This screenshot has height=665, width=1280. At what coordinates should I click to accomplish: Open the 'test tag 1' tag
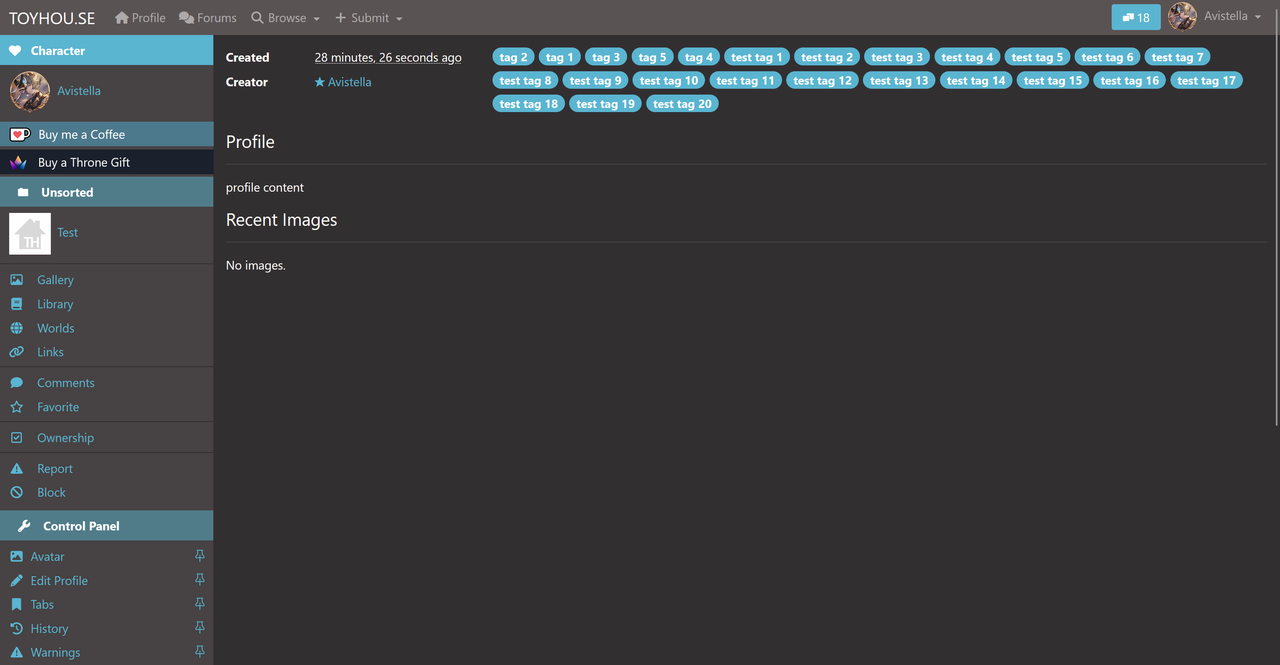point(757,57)
